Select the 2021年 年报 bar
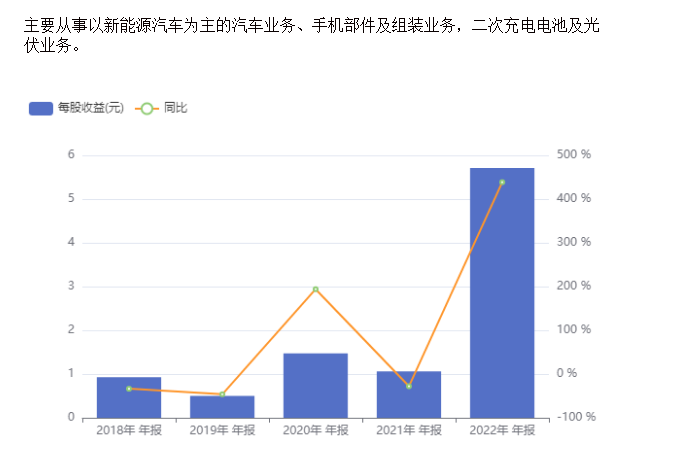 (409, 395)
